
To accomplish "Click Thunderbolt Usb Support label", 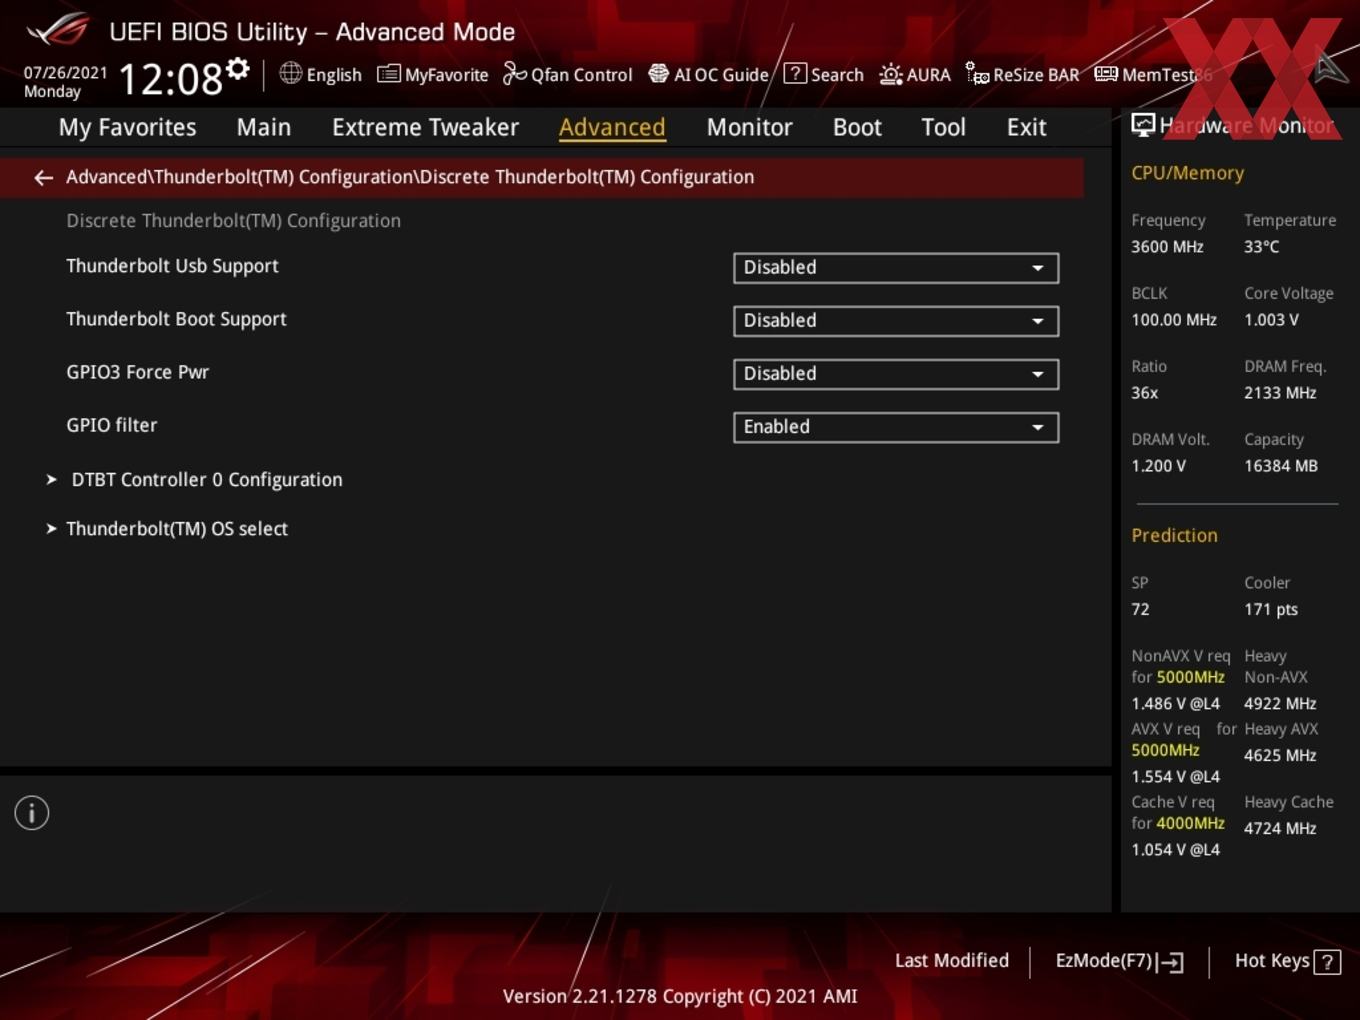I will pyautogui.click(x=172, y=266).
